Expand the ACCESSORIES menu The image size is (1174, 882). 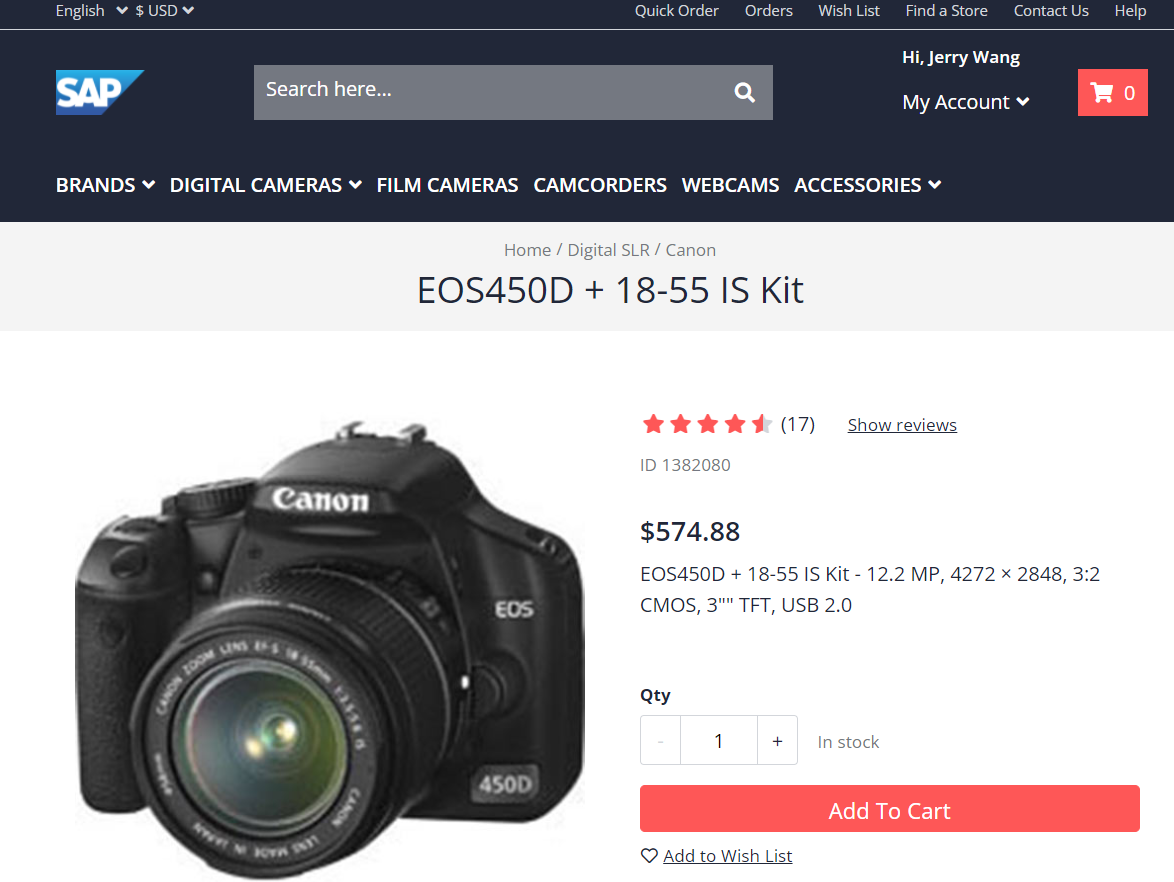[868, 185]
